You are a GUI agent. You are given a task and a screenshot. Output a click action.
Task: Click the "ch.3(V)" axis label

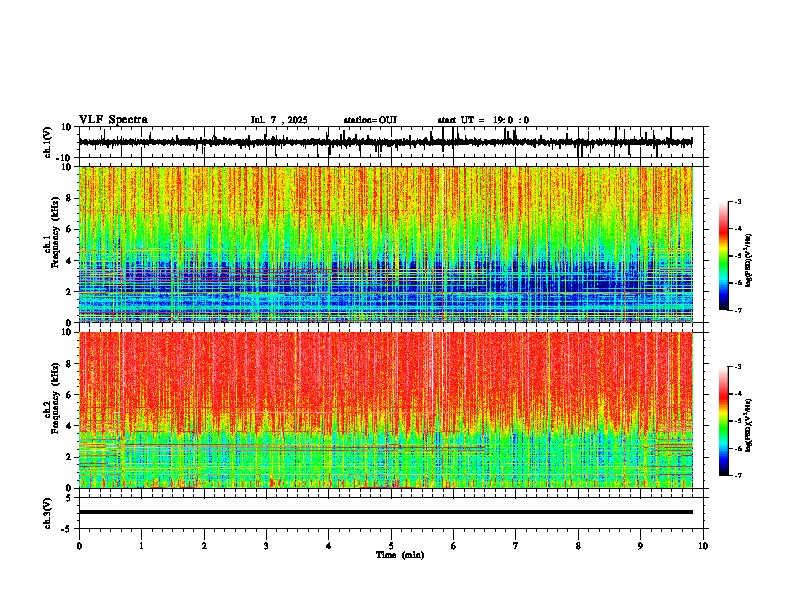(x=48, y=513)
